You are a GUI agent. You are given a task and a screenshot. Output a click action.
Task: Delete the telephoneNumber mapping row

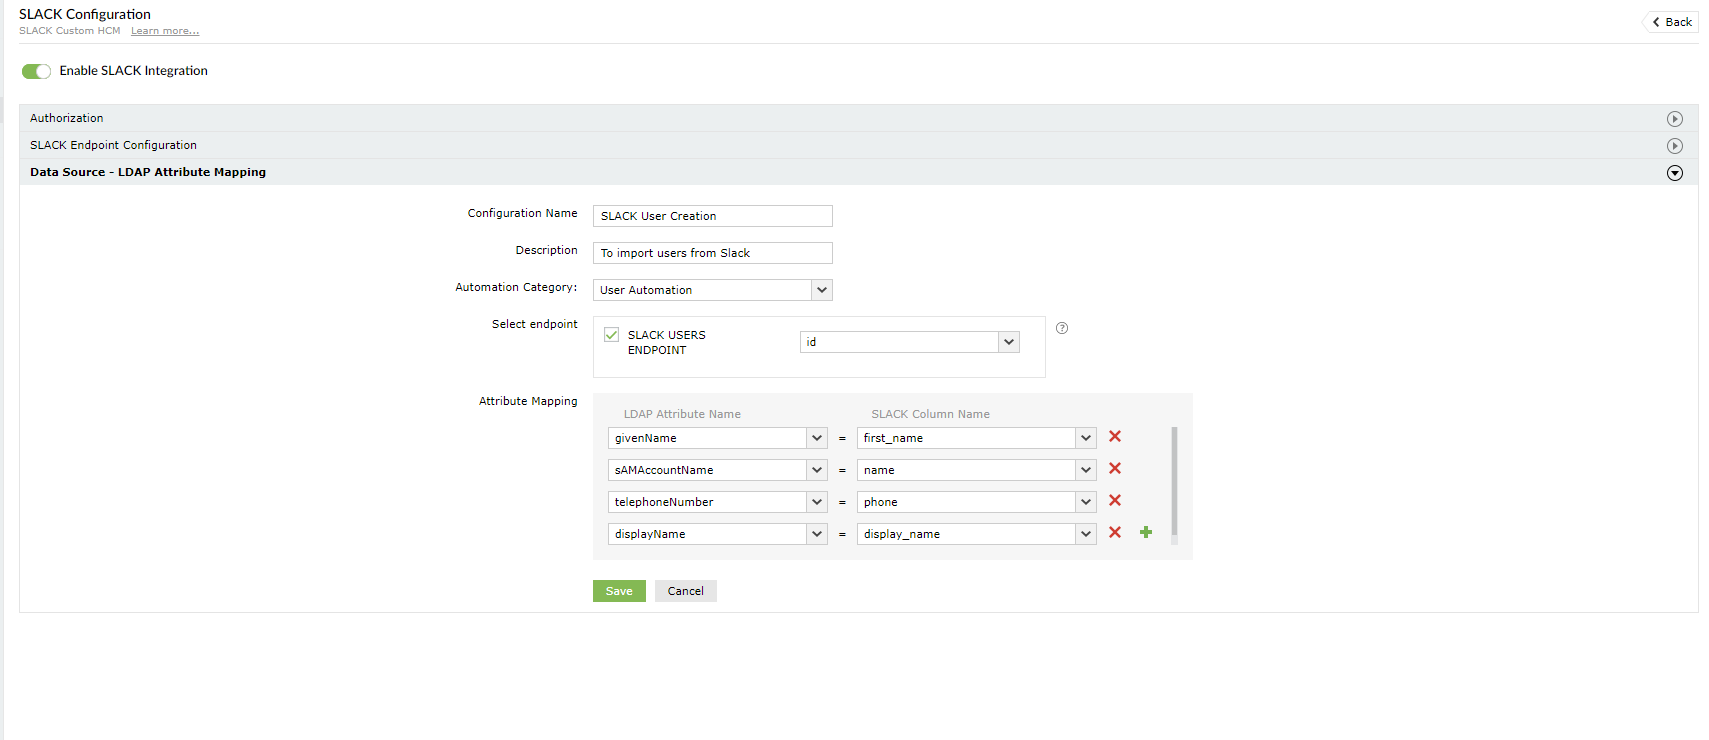pyautogui.click(x=1115, y=501)
